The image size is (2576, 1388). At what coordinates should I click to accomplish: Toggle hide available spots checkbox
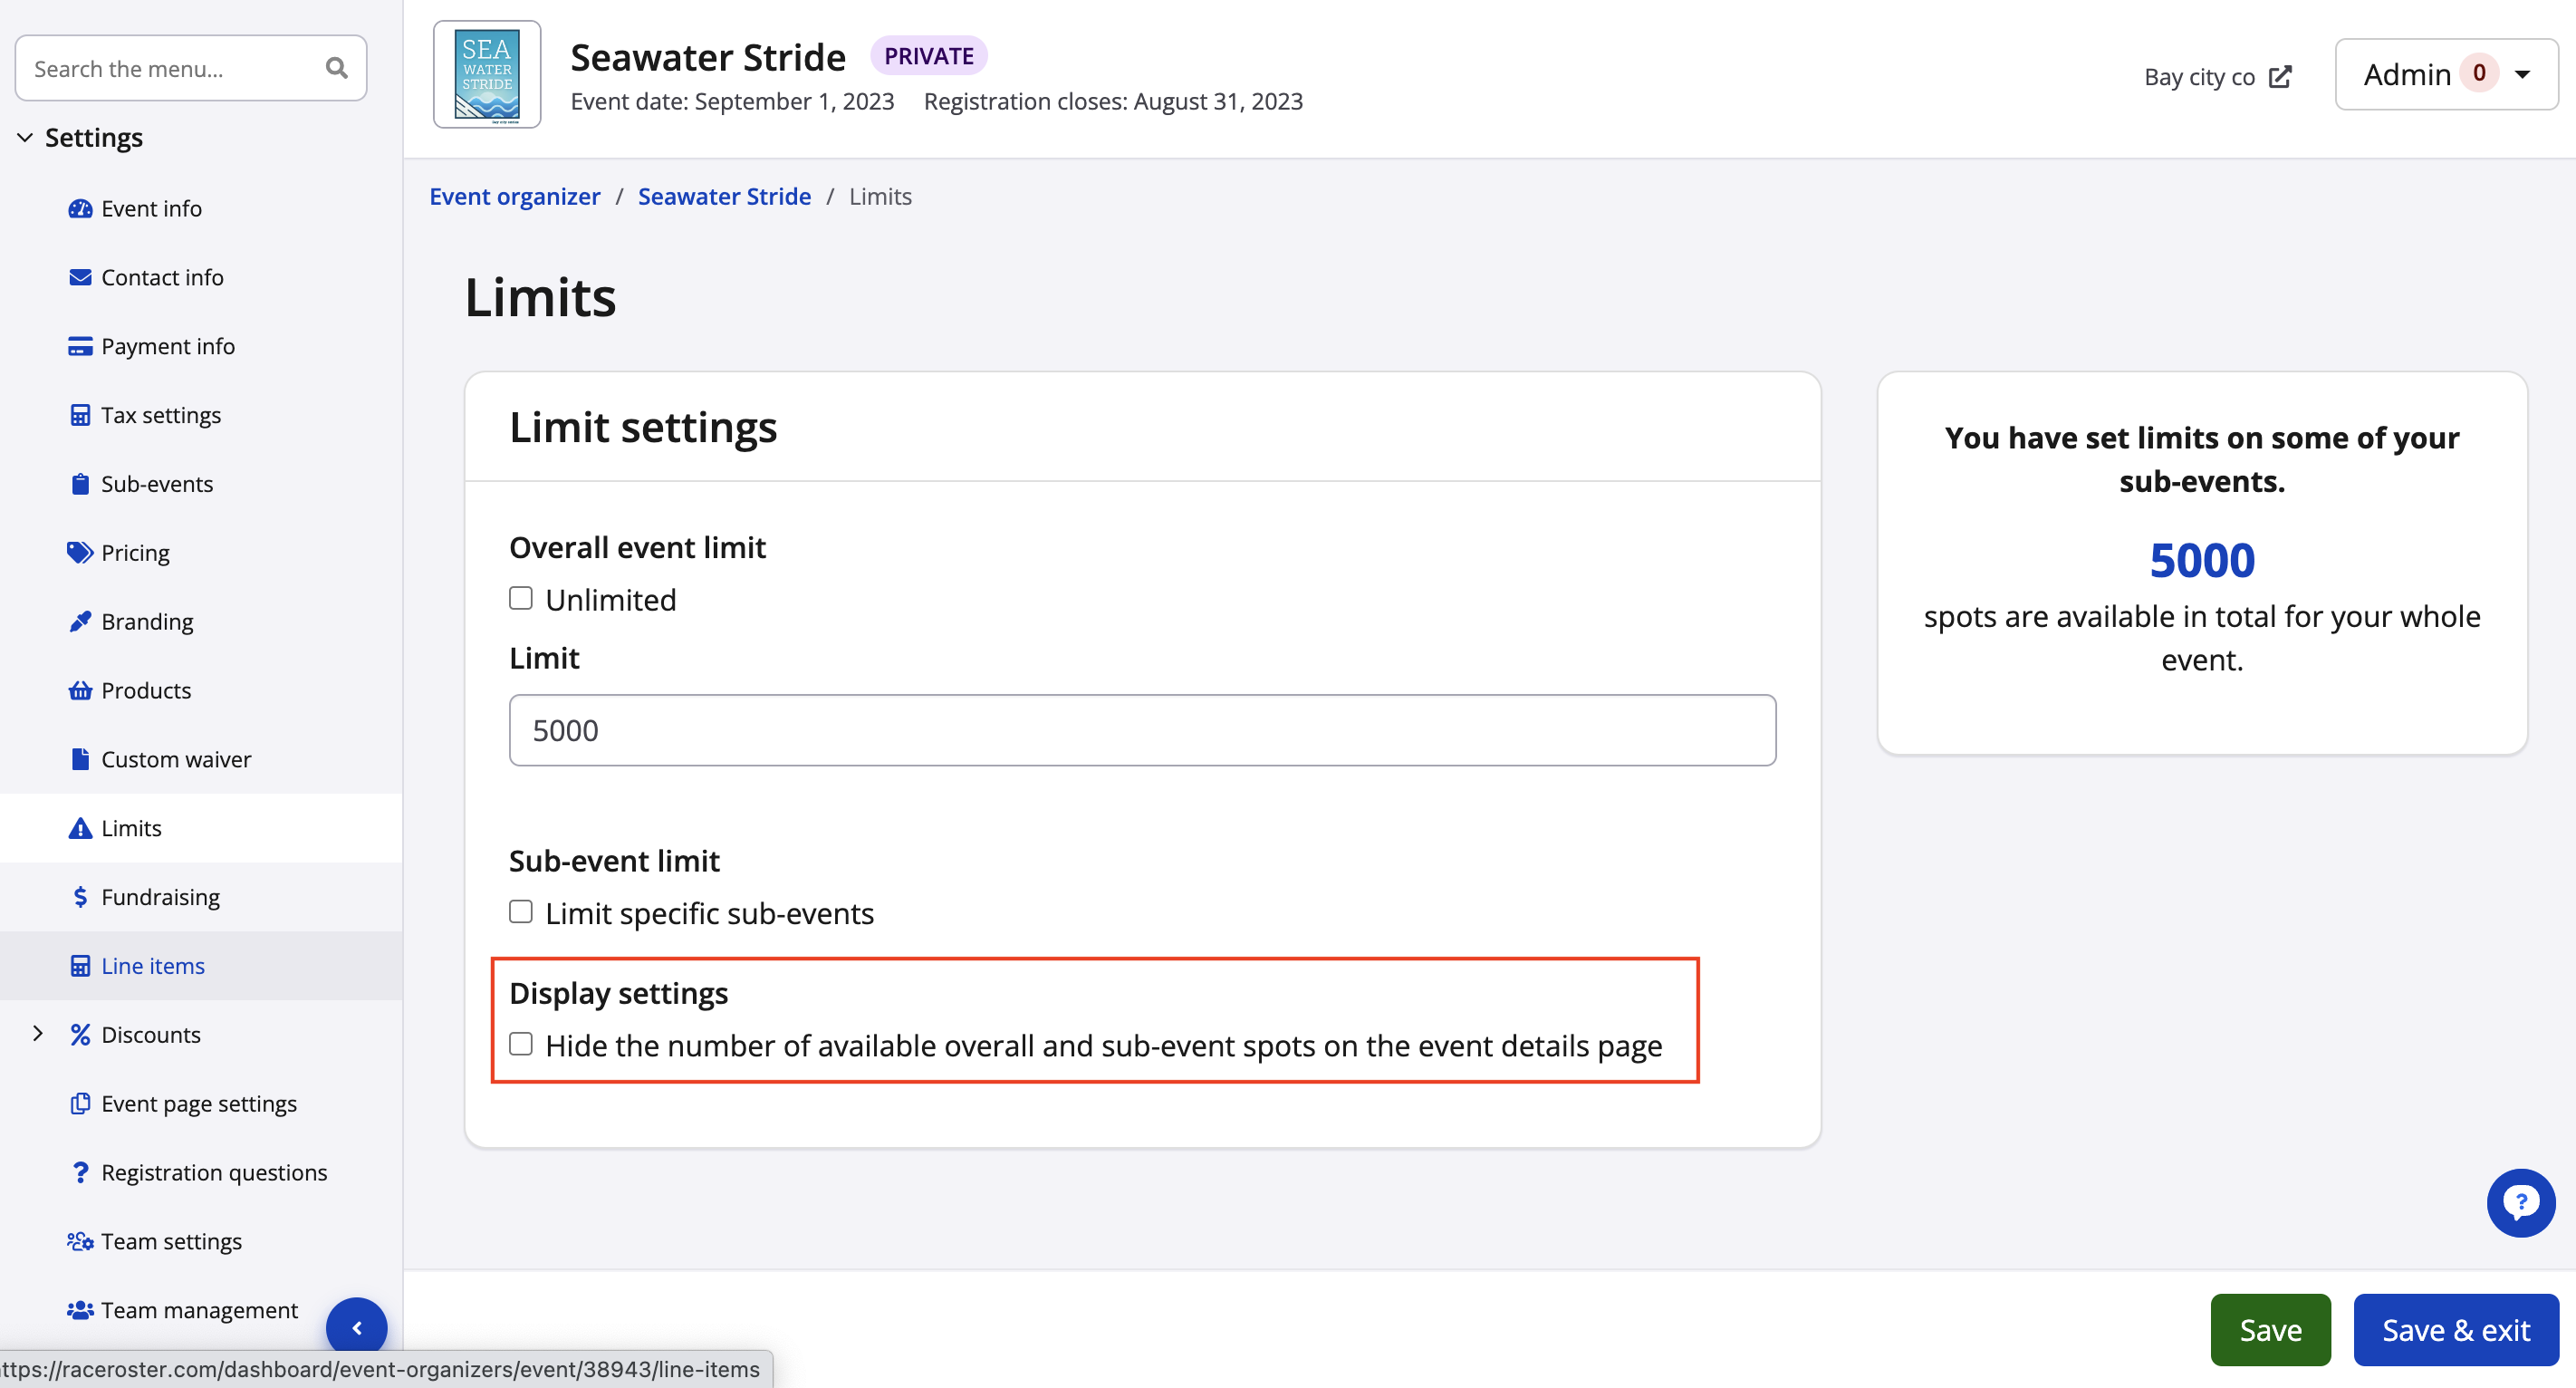(521, 1044)
